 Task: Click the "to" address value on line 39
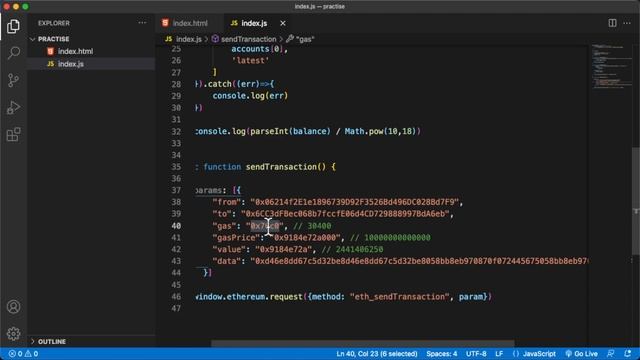coord(345,214)
